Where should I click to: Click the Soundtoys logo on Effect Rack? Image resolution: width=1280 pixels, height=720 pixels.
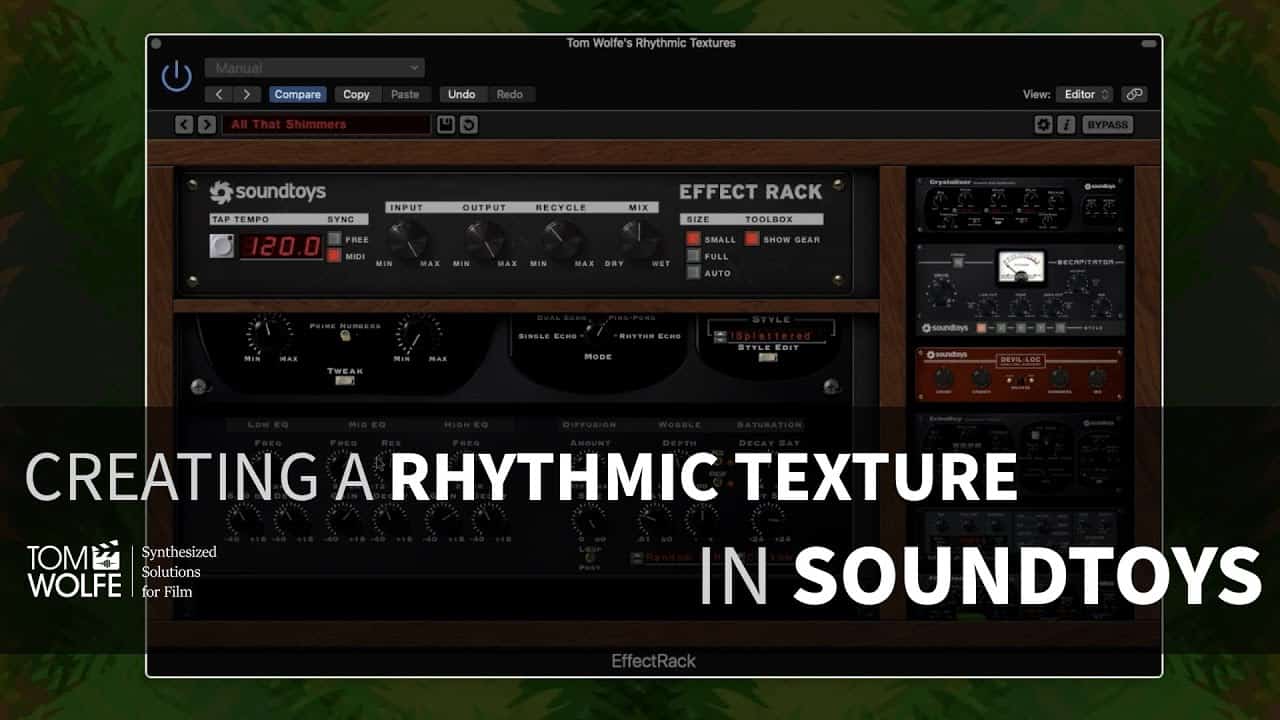tap(267, 192)
